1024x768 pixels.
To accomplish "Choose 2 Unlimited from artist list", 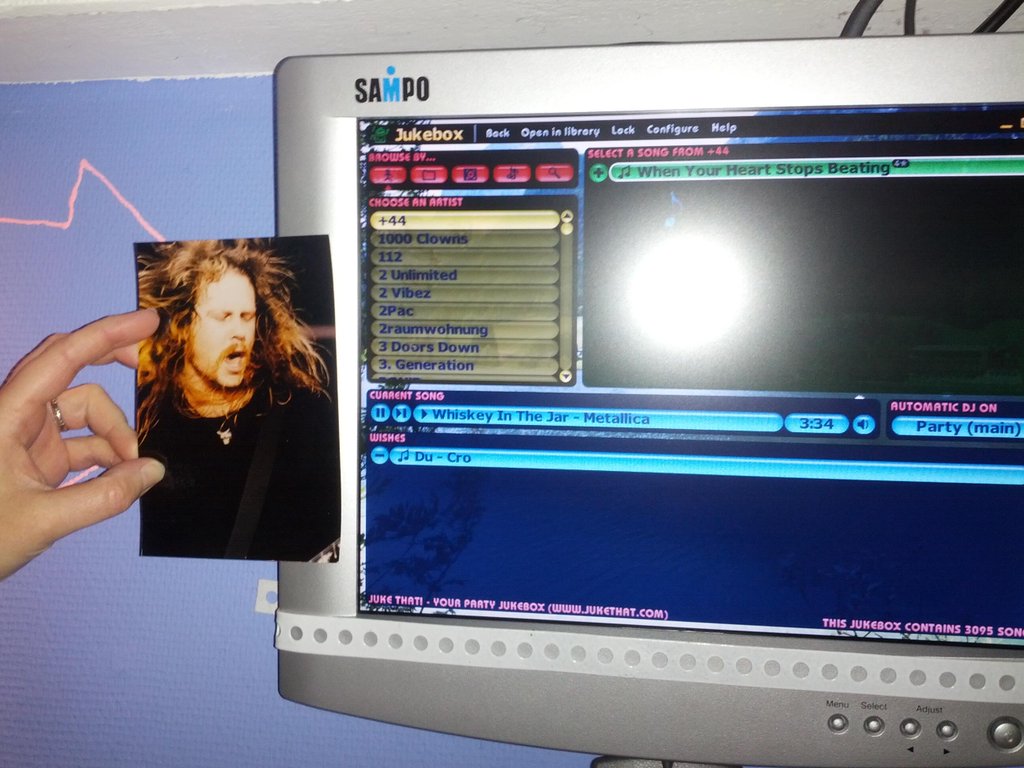I will 465,275.
